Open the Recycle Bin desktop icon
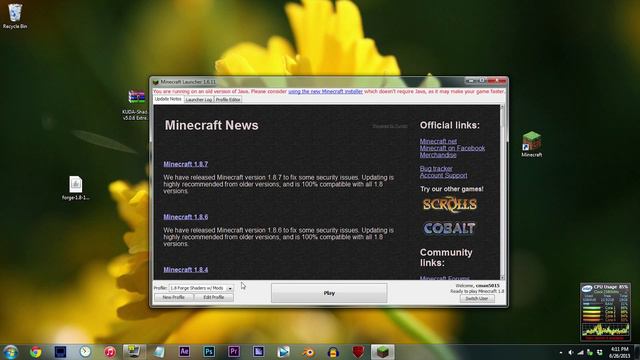Image resolution: width=640 pixels, height=360 pixels. pos(15,16)
